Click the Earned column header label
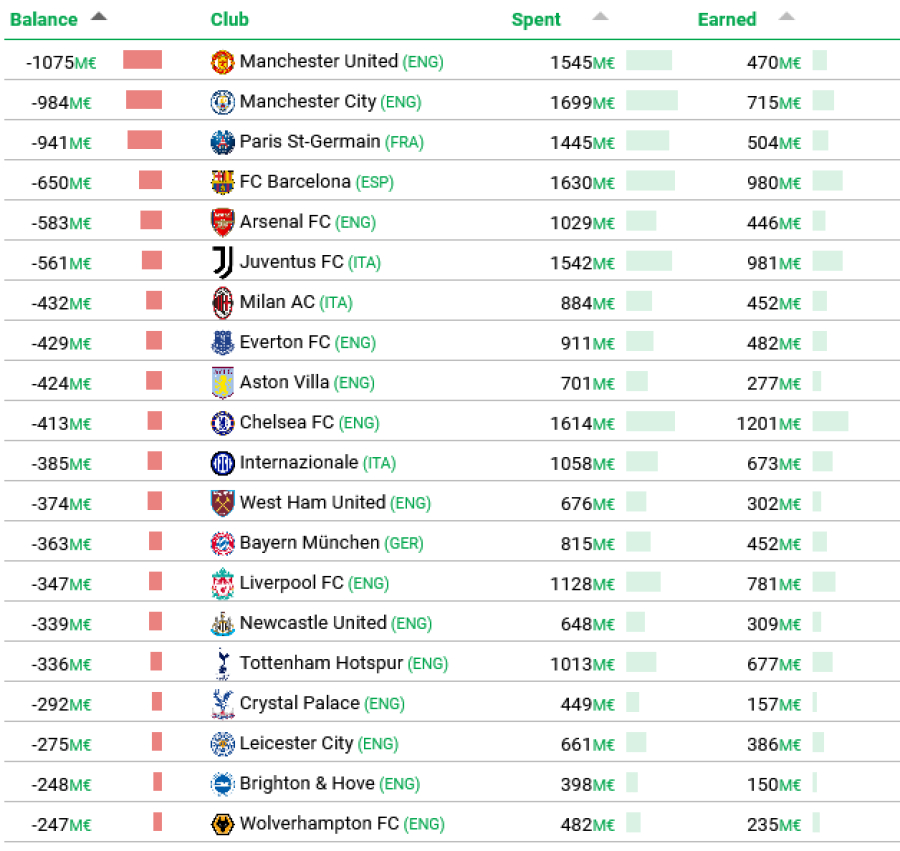The height and width of the screenshot is (851, 900). [x=727, y=20]
